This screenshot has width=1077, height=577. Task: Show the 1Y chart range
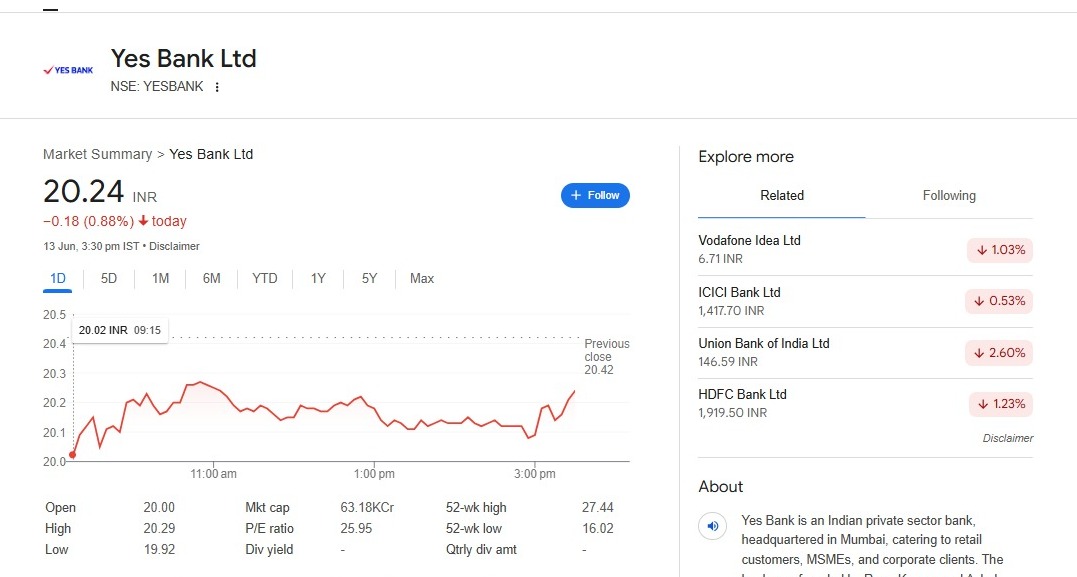click(318, 279)
